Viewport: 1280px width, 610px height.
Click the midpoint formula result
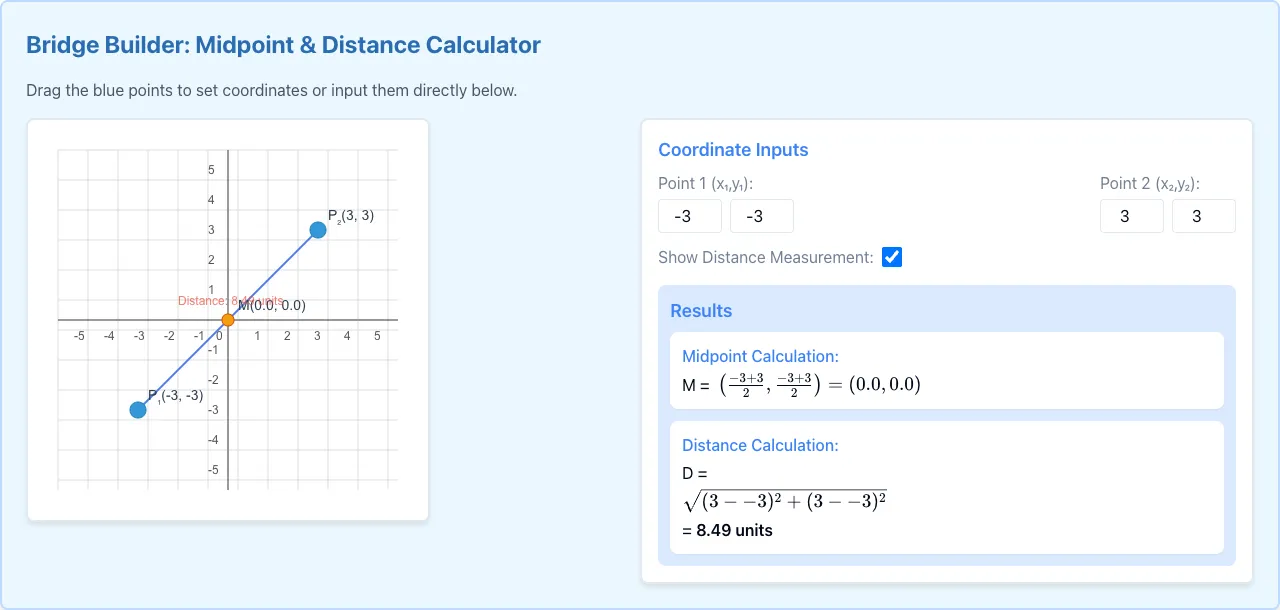pyautogui.click(x=801, y=384)
